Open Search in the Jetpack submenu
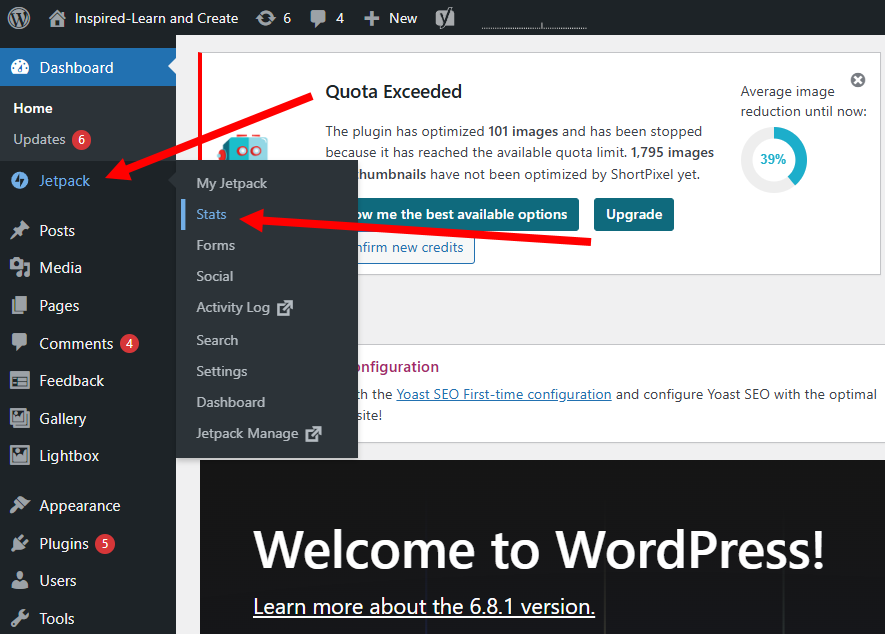 pyautogui.click(x=217, y=340)
